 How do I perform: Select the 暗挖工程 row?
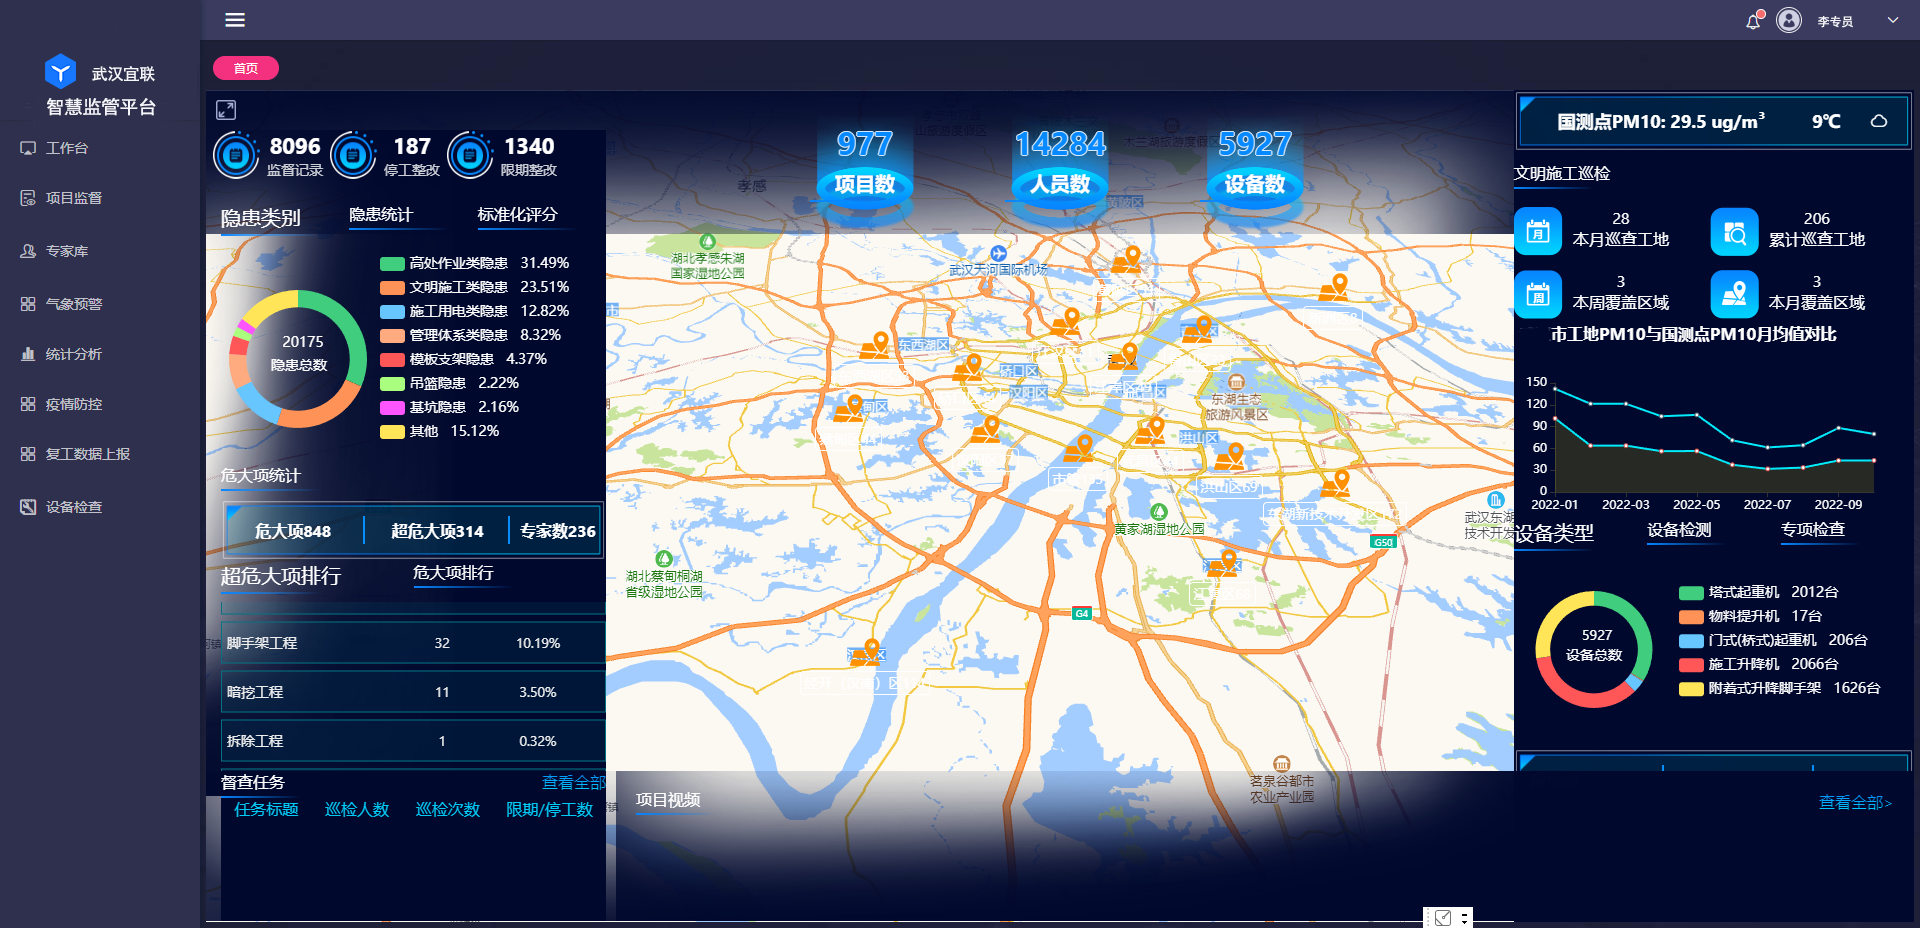coord(413,692)
